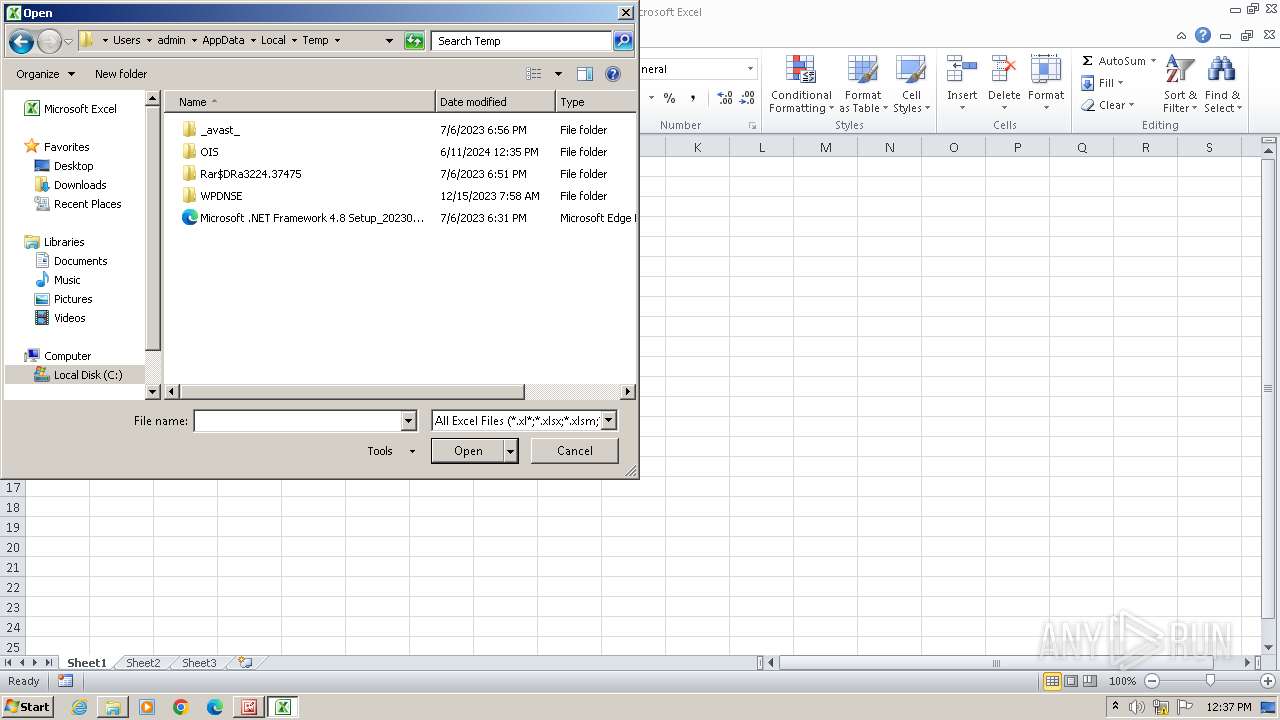
Task: Change view icon in the Open dialog
Action: 534,74
